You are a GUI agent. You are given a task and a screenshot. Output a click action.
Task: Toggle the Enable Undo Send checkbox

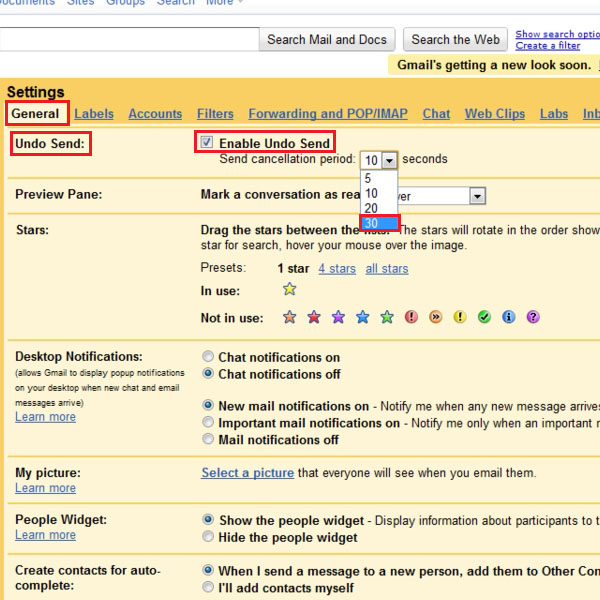207,142
